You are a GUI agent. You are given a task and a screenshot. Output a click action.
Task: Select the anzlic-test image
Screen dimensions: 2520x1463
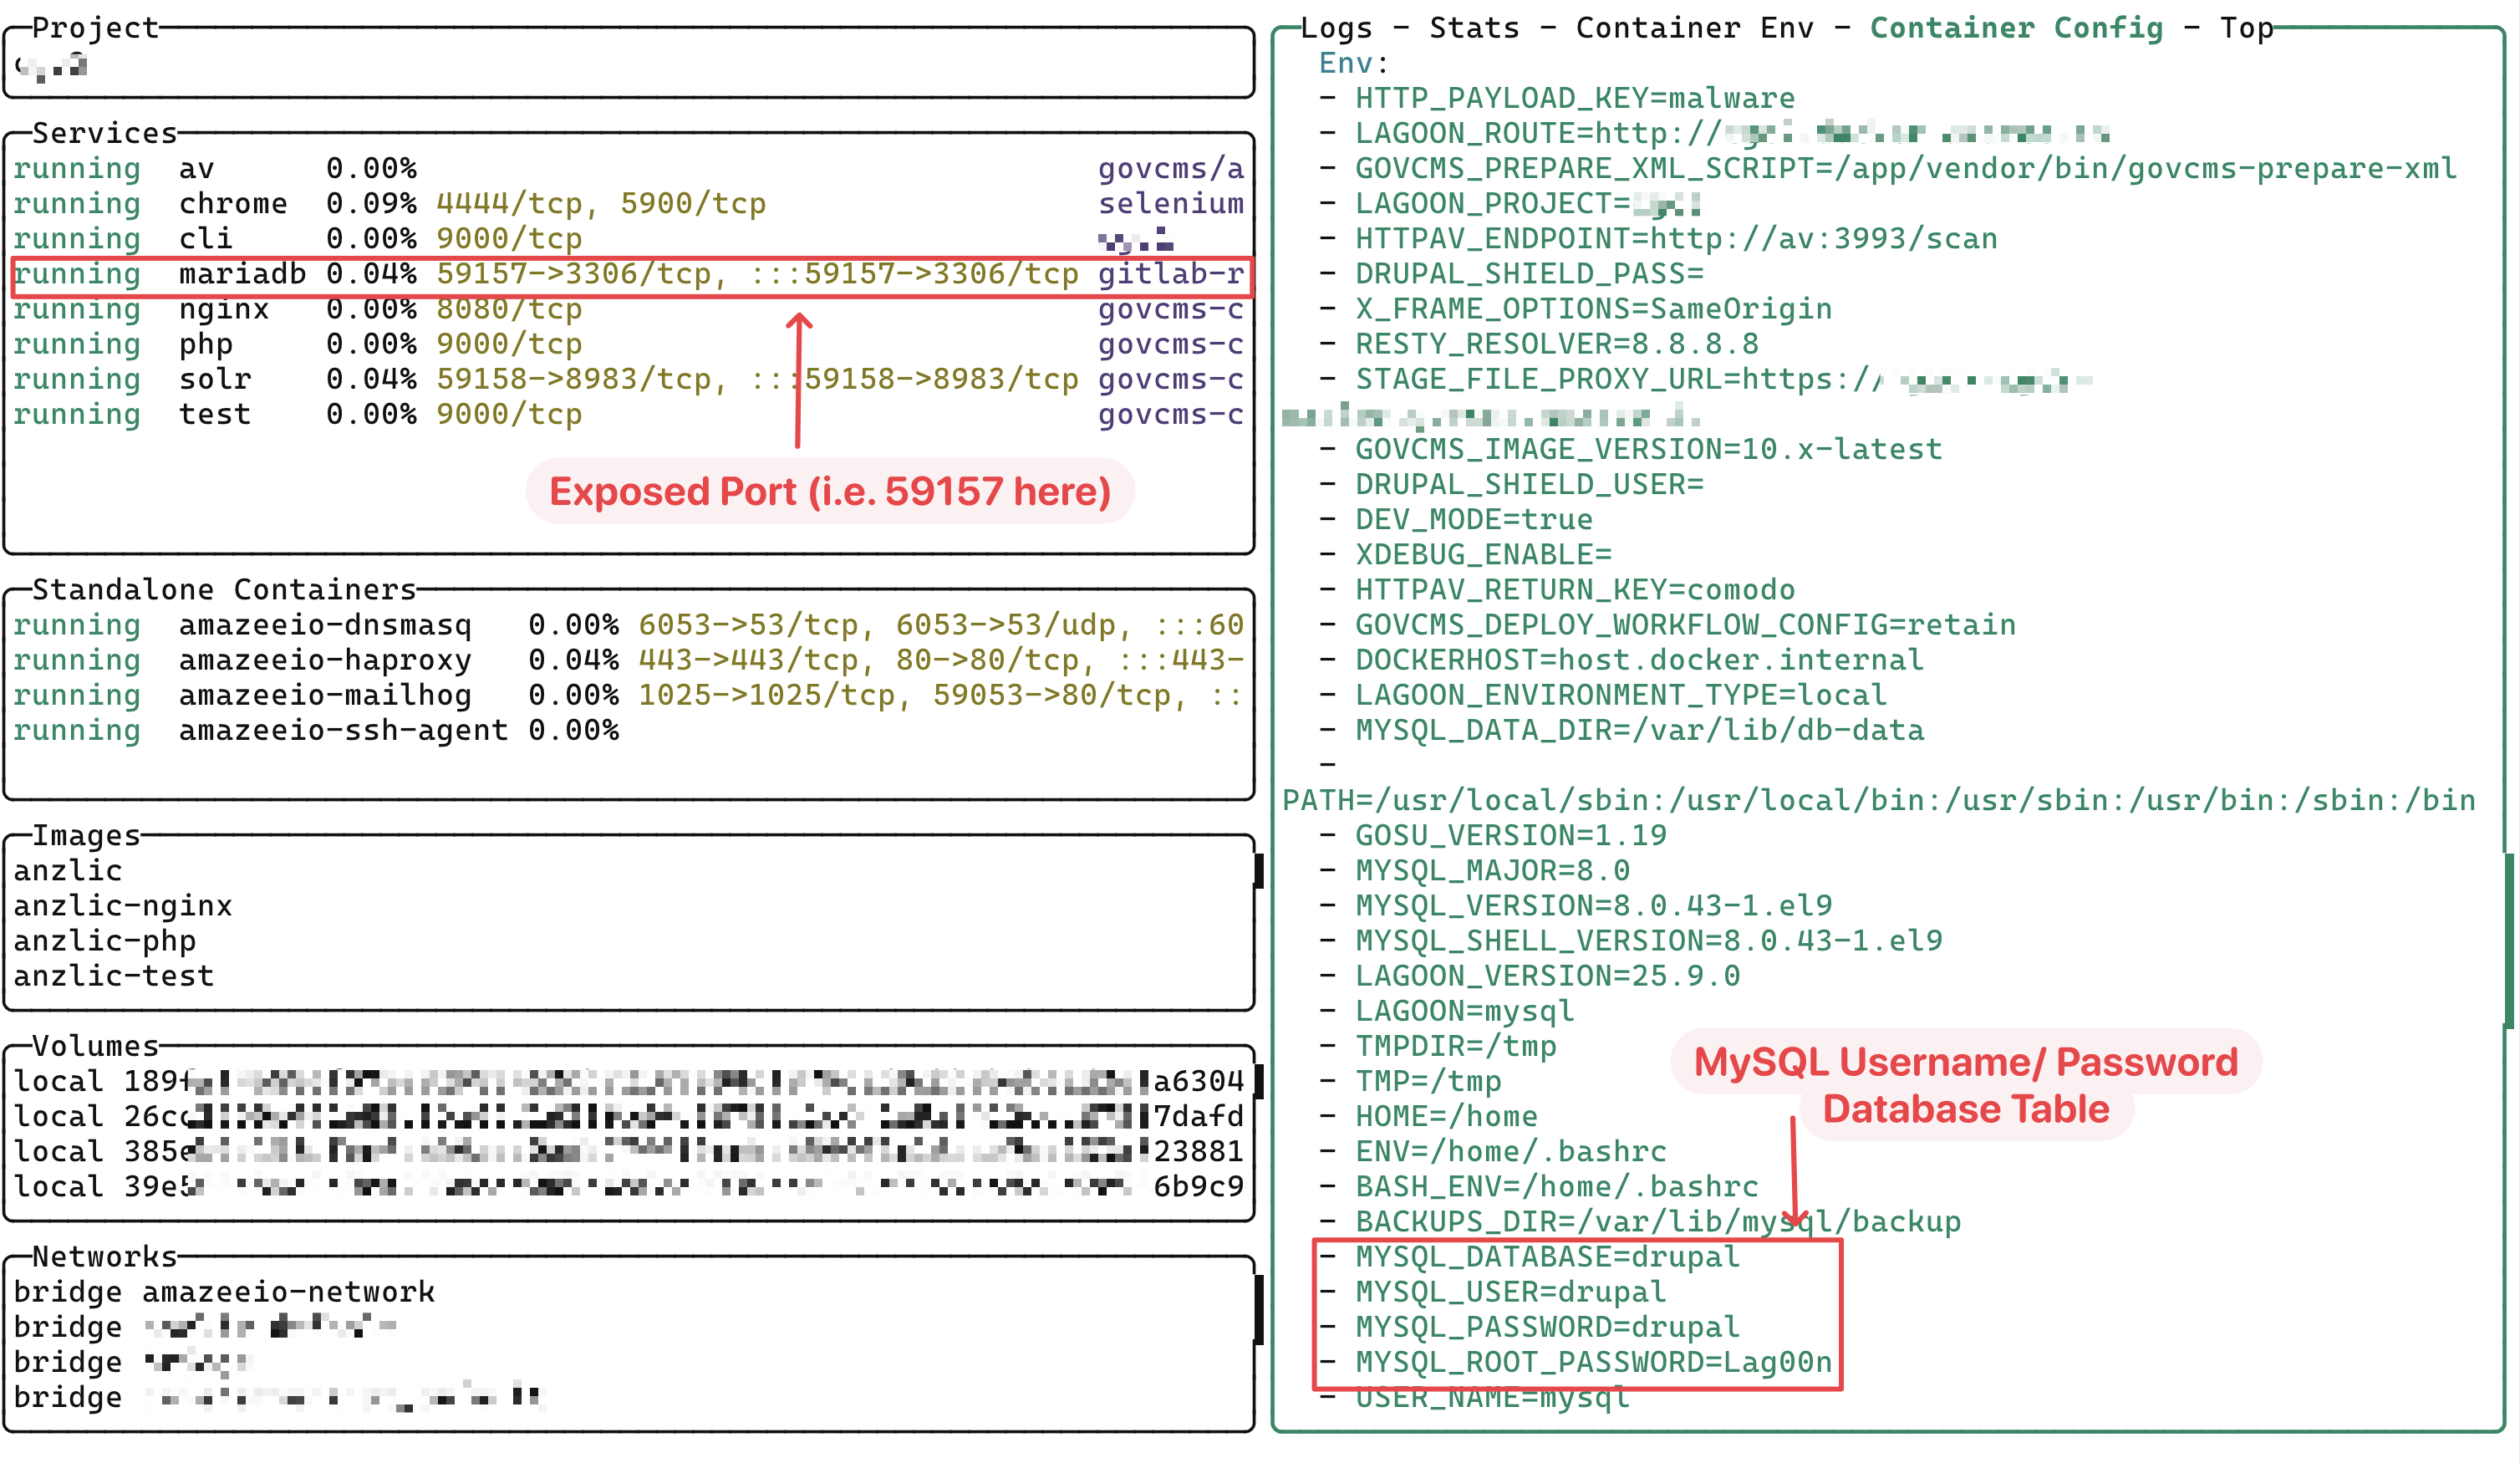pos(113,976)
